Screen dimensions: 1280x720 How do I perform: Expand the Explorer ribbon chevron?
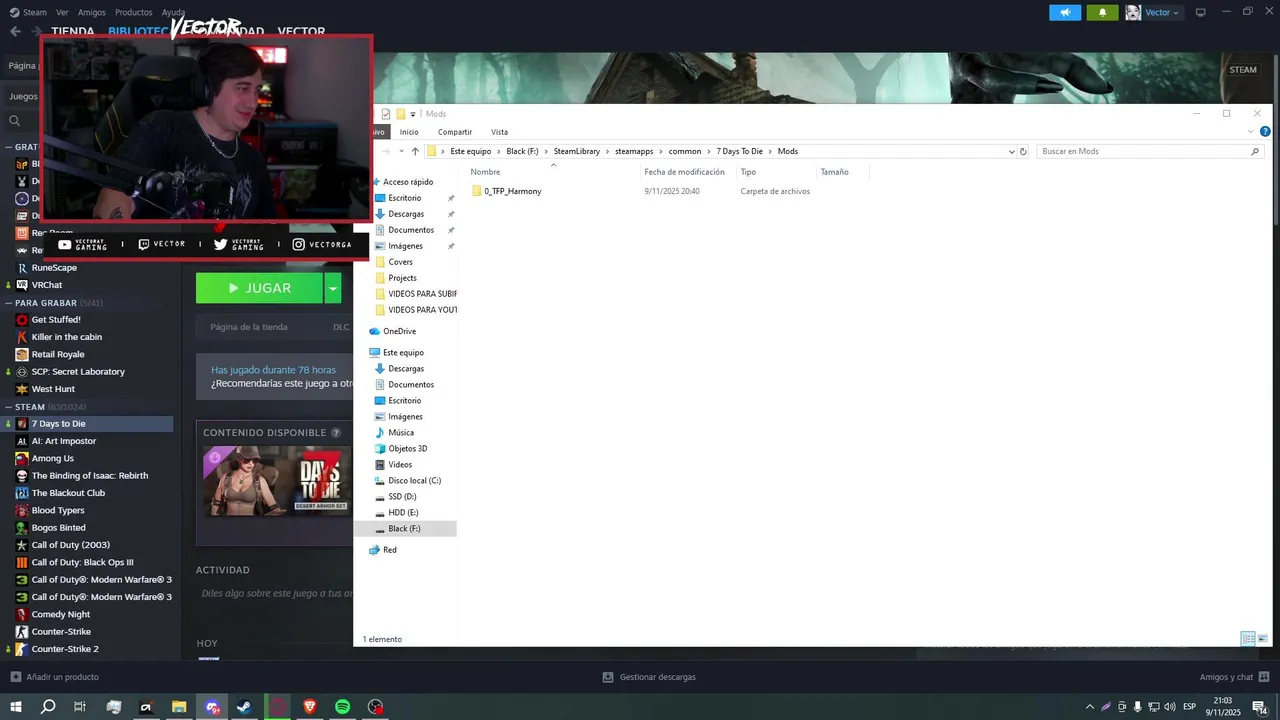coord(1251,132)
